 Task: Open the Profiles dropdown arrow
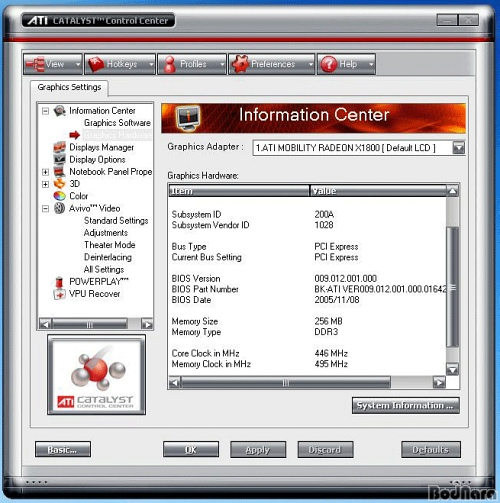tap(222, 64)
